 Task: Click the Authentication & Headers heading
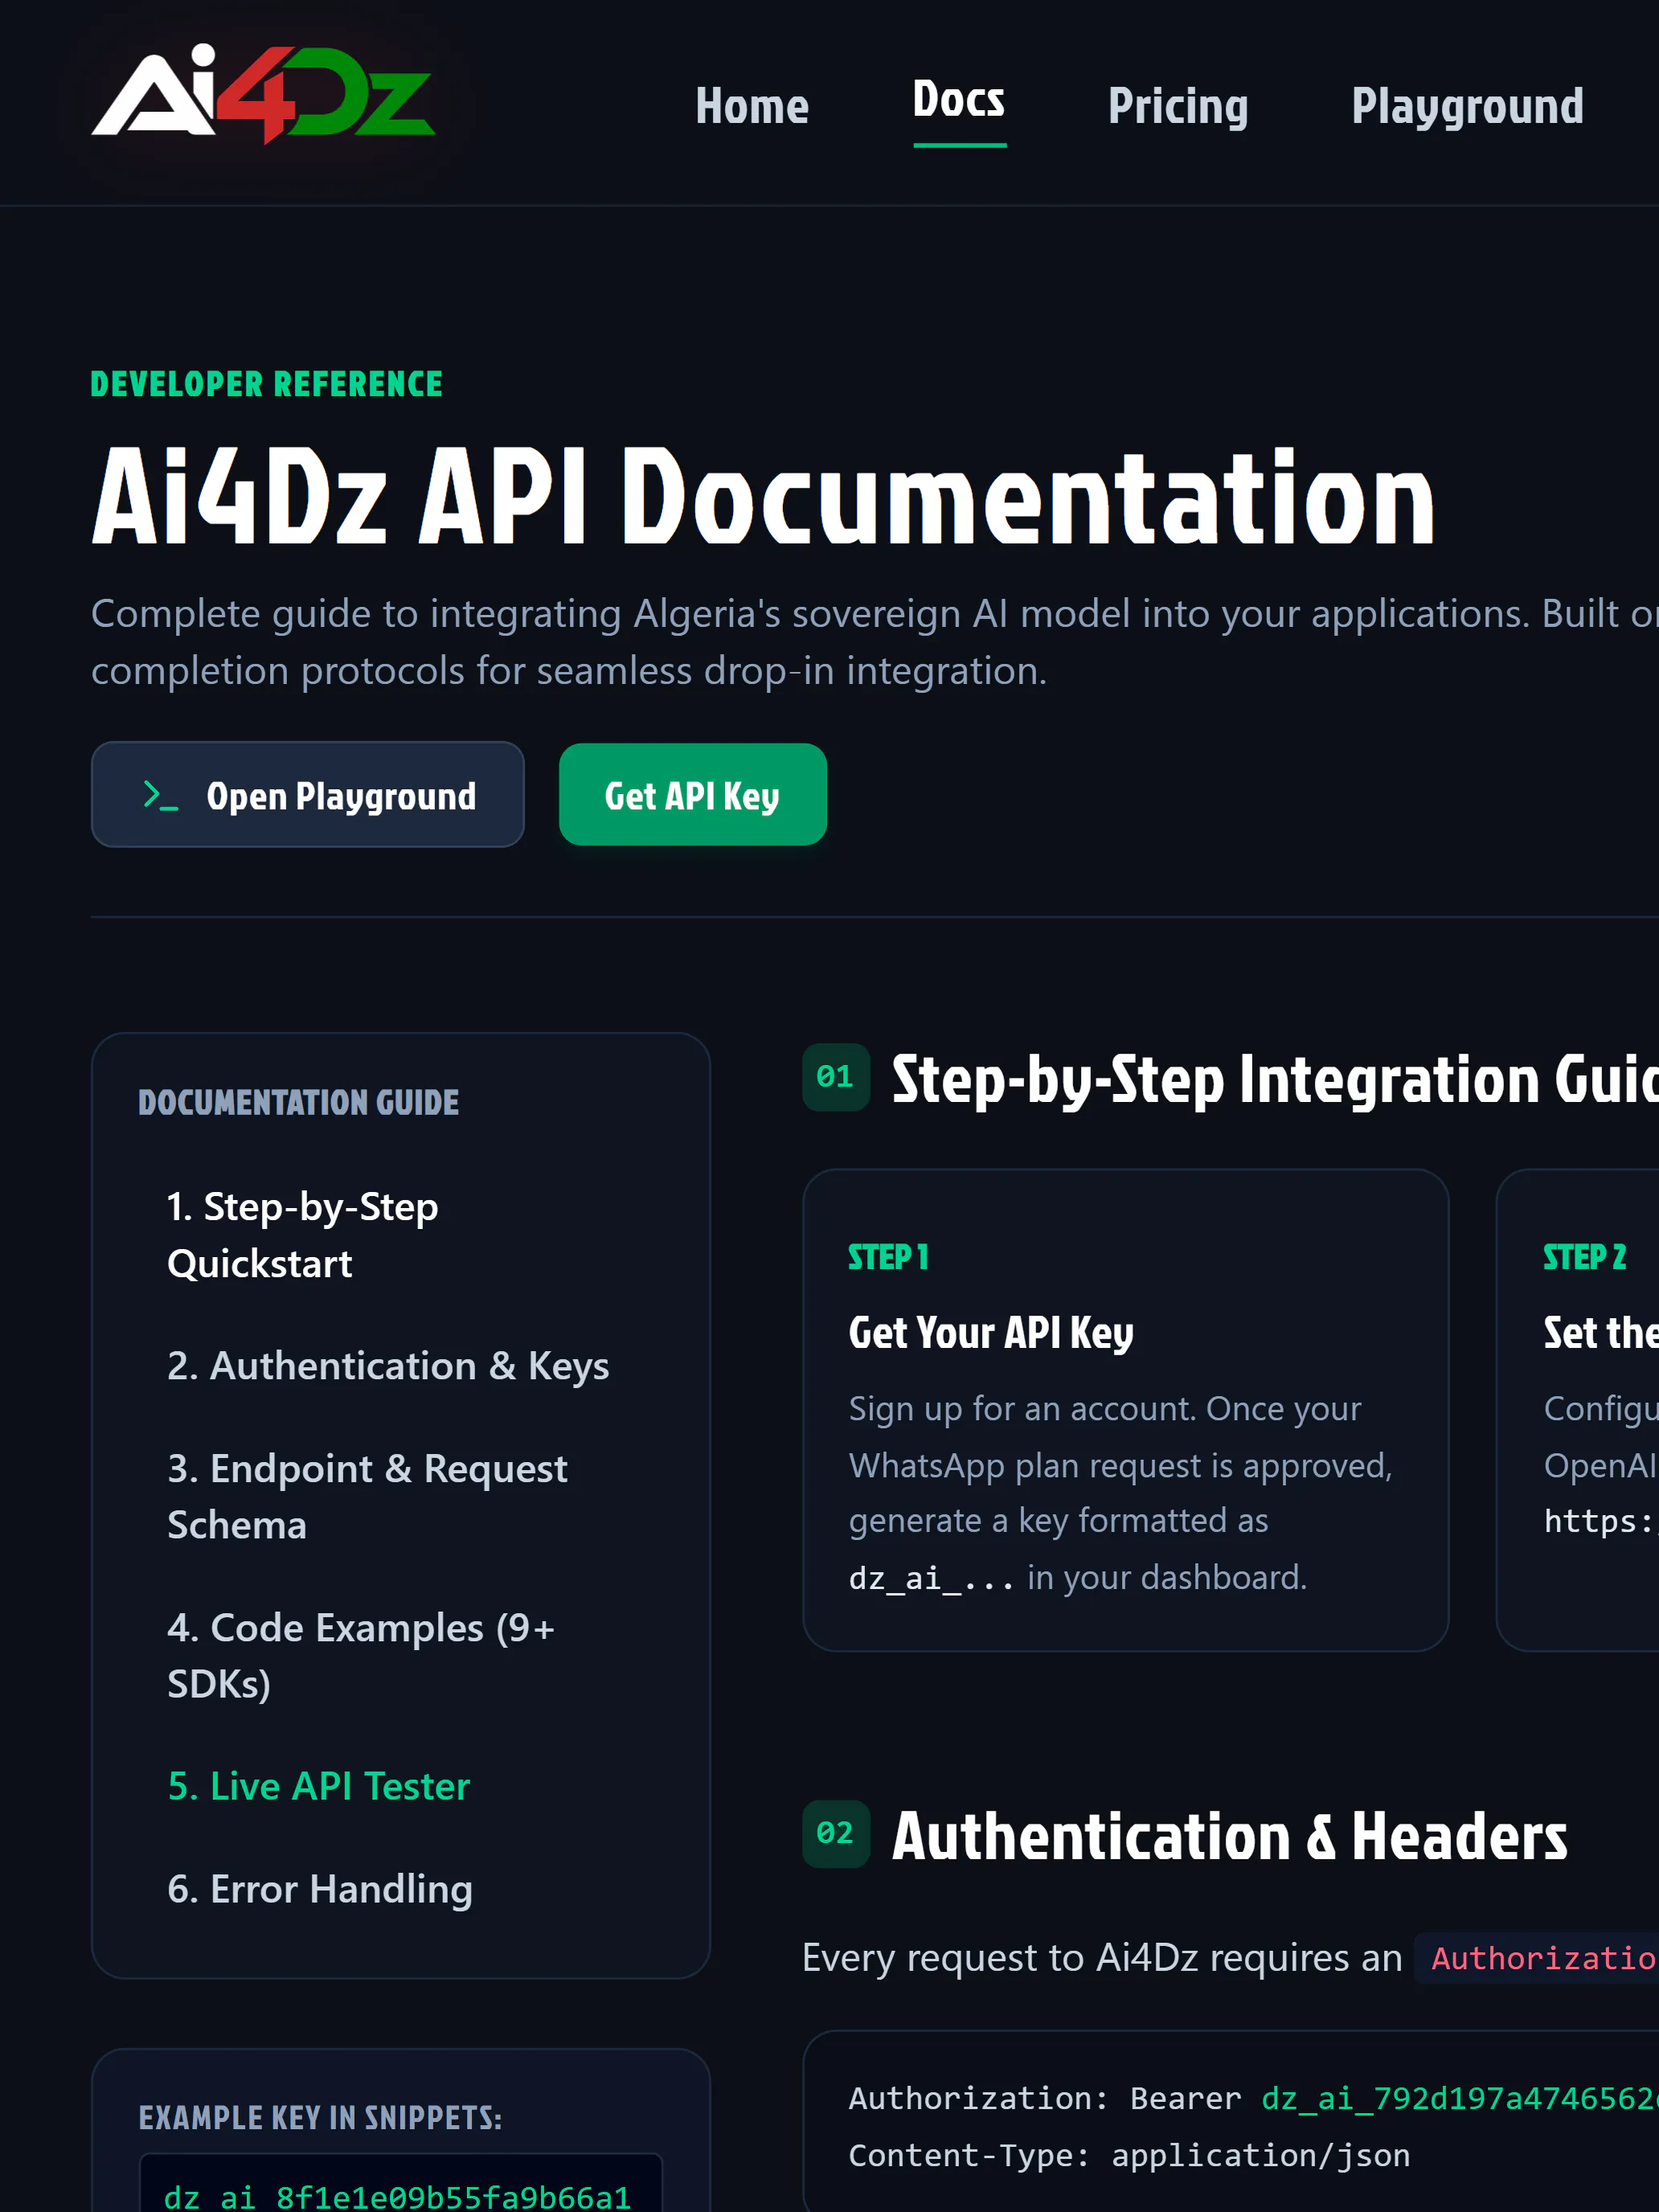coord(1230,1837)
